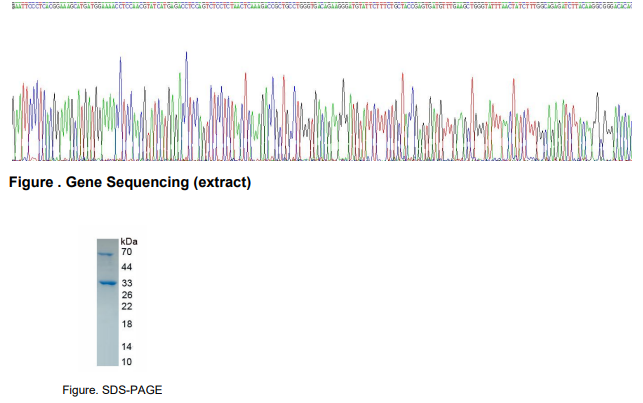Select the 22 marker label
Screen dimensions: 643x403
(127, 306)
